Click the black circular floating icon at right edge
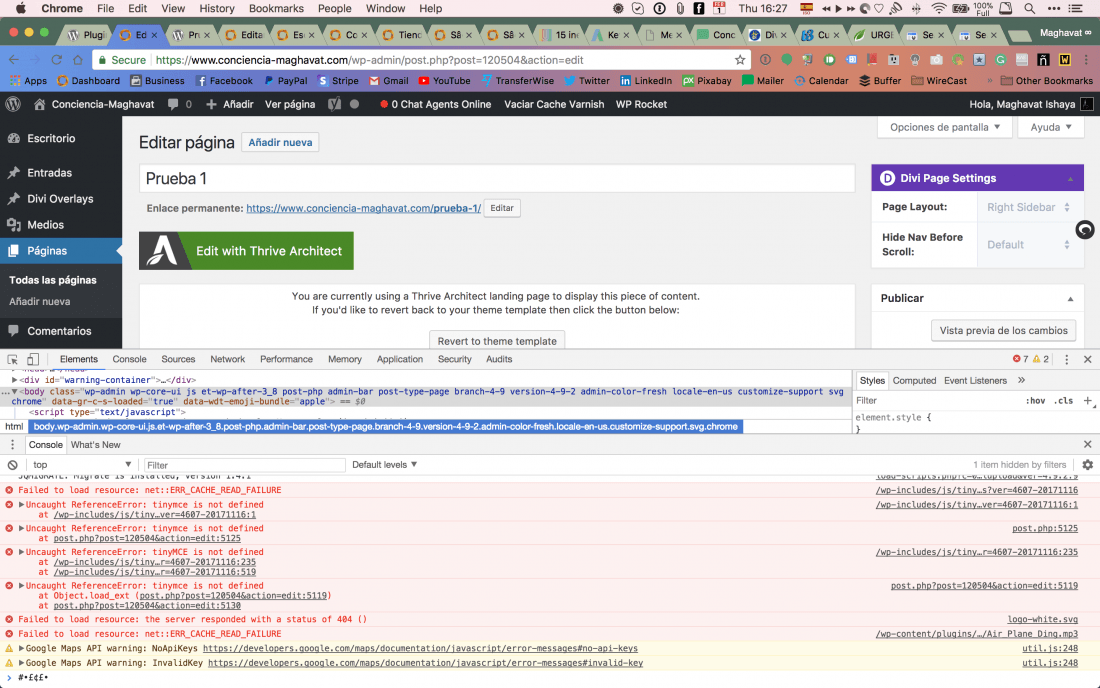 click(1085, 229)
